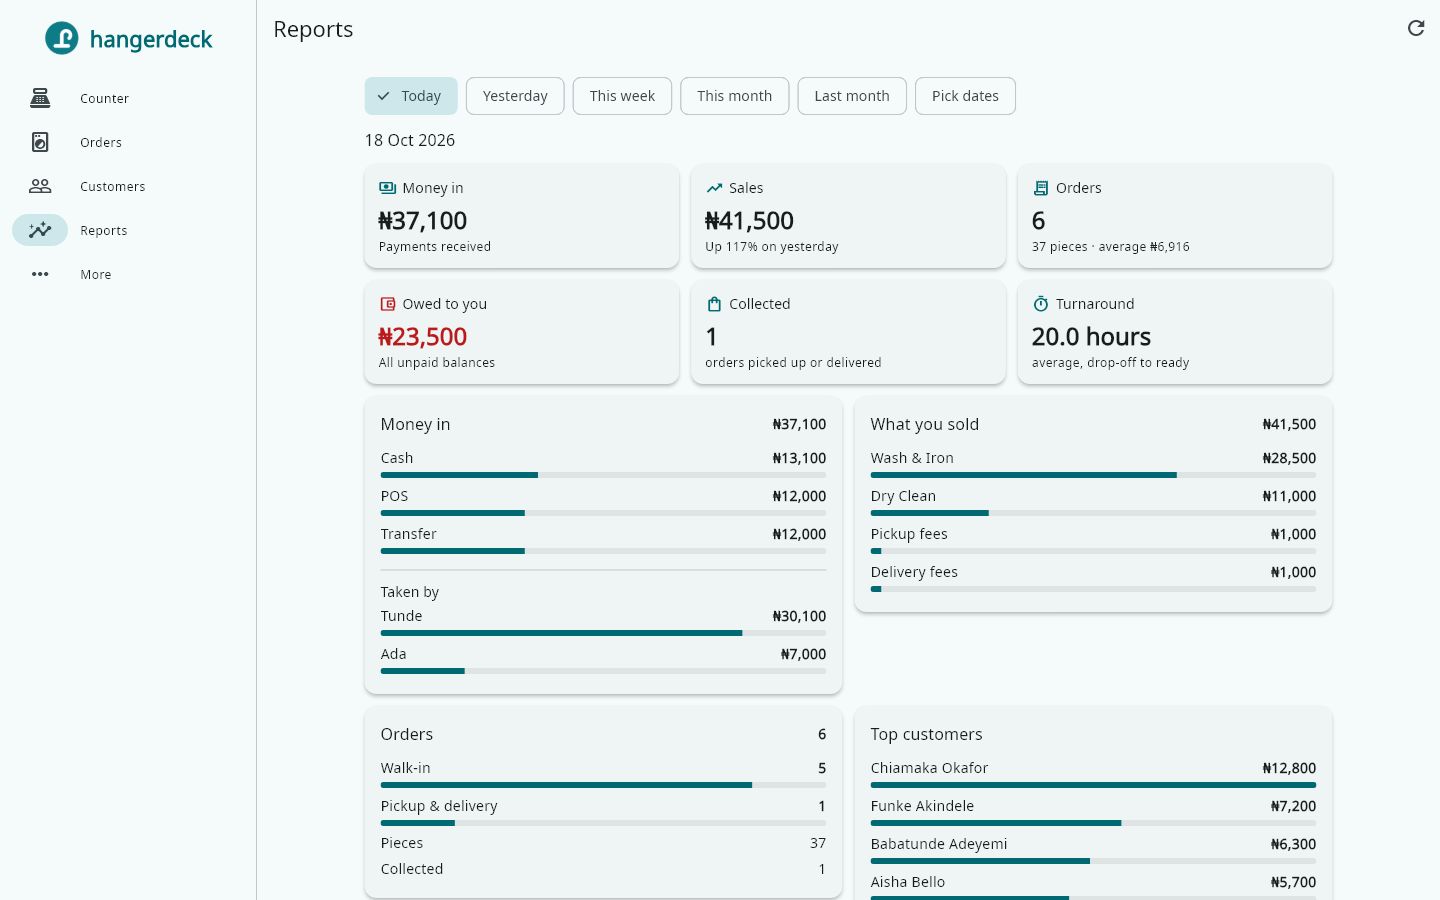Click the Walk-in orders progress bar

click(x=603, y=785)
